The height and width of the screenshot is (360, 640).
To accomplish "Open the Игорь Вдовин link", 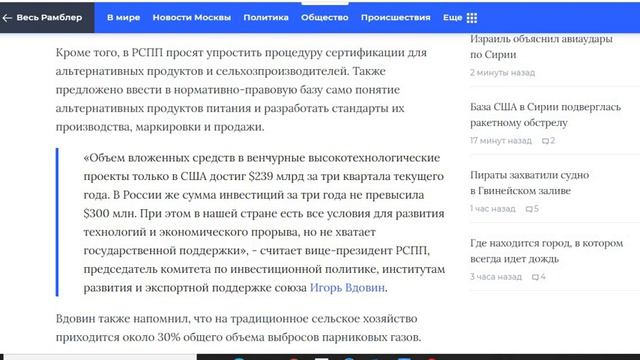I will coord(347,287).
